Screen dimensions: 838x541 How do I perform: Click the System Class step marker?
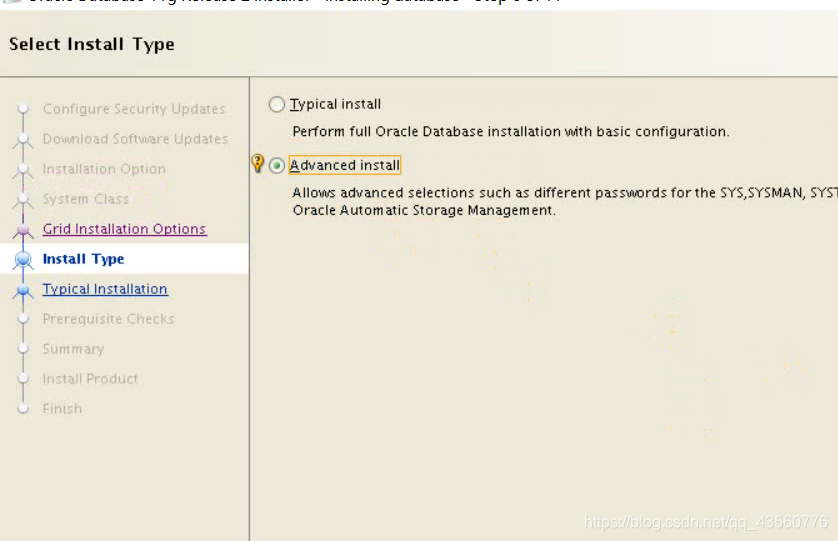point(23,200)
